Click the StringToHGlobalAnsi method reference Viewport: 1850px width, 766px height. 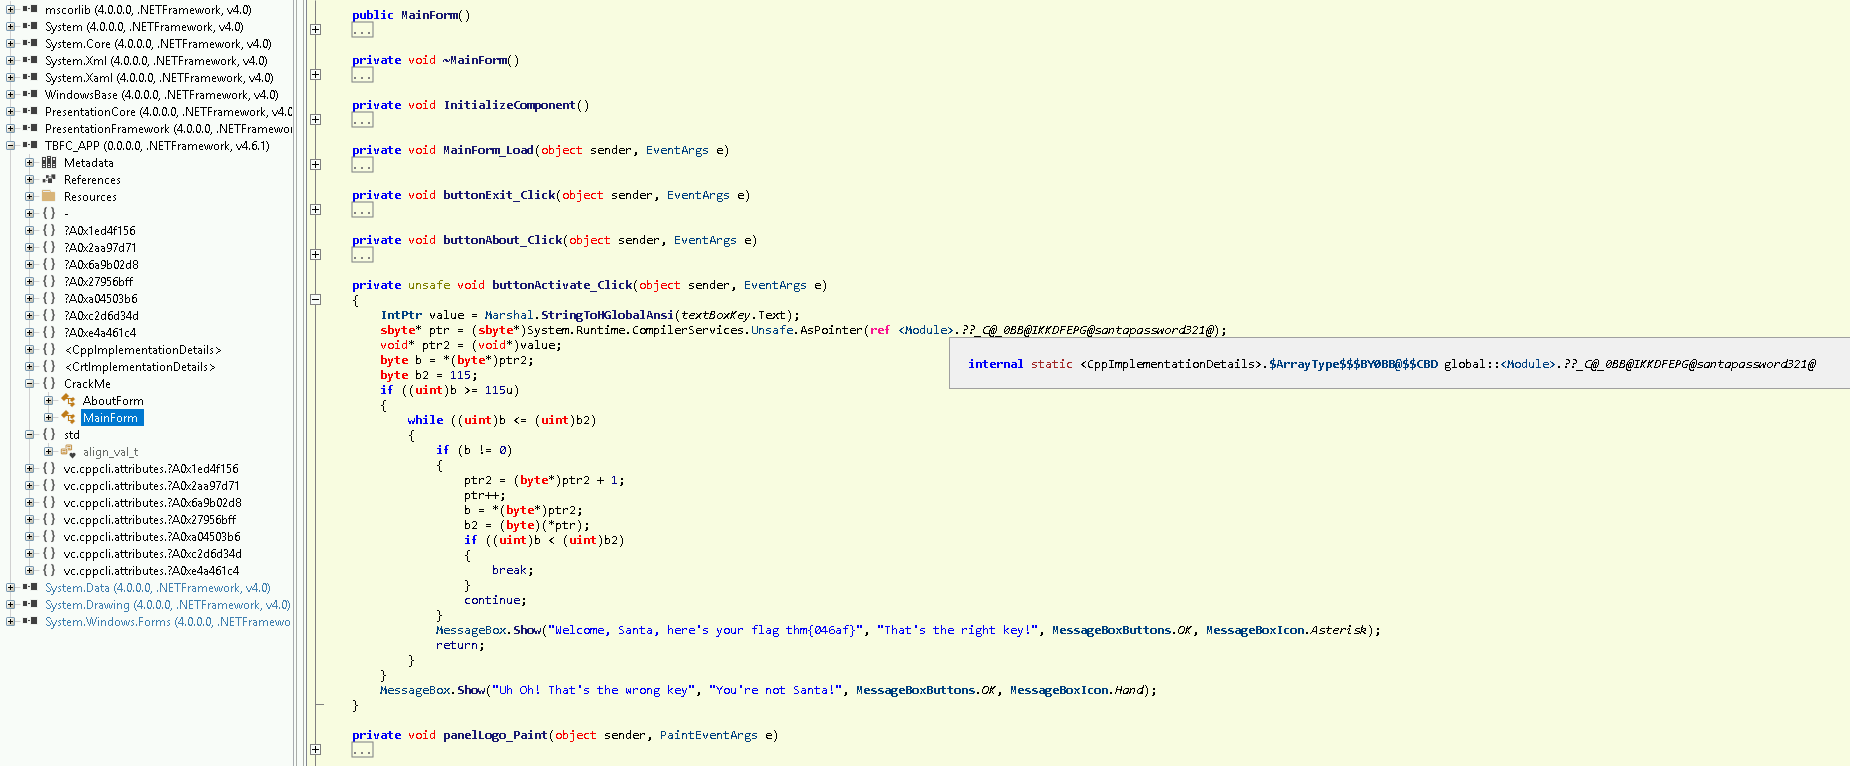click(607, 315)
